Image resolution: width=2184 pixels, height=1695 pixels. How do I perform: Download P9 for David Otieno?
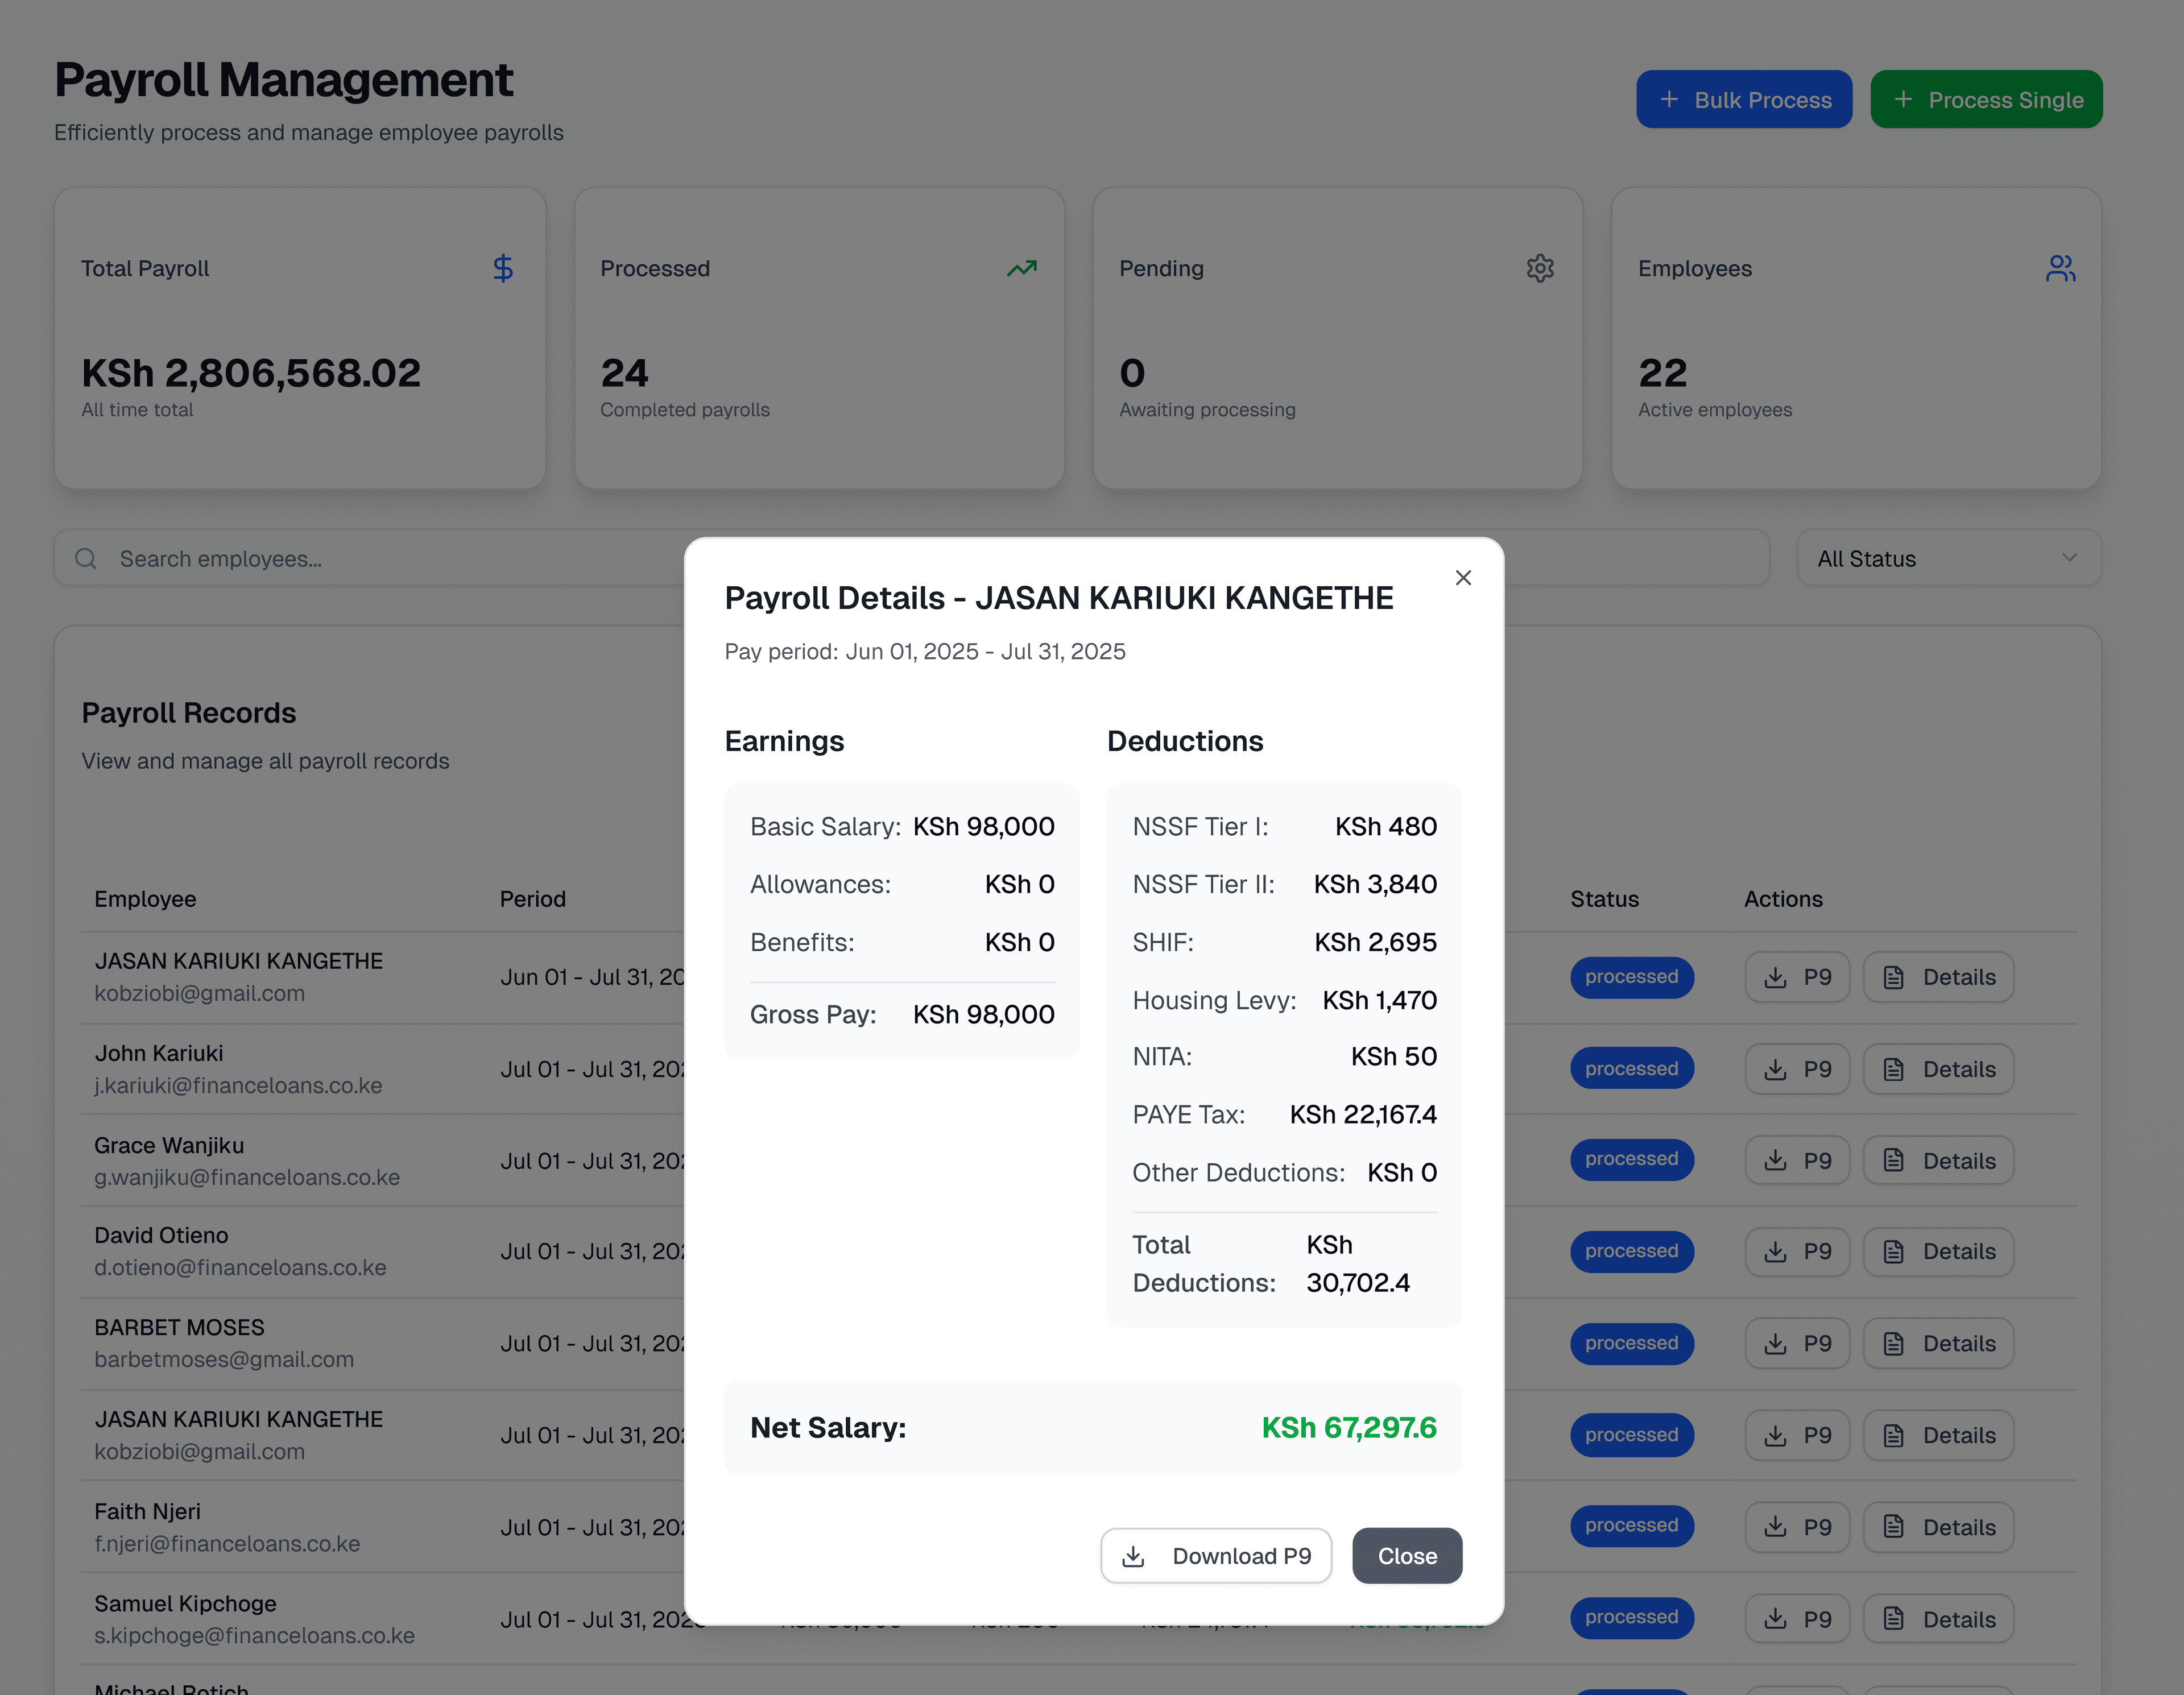click(1797, 1251)
